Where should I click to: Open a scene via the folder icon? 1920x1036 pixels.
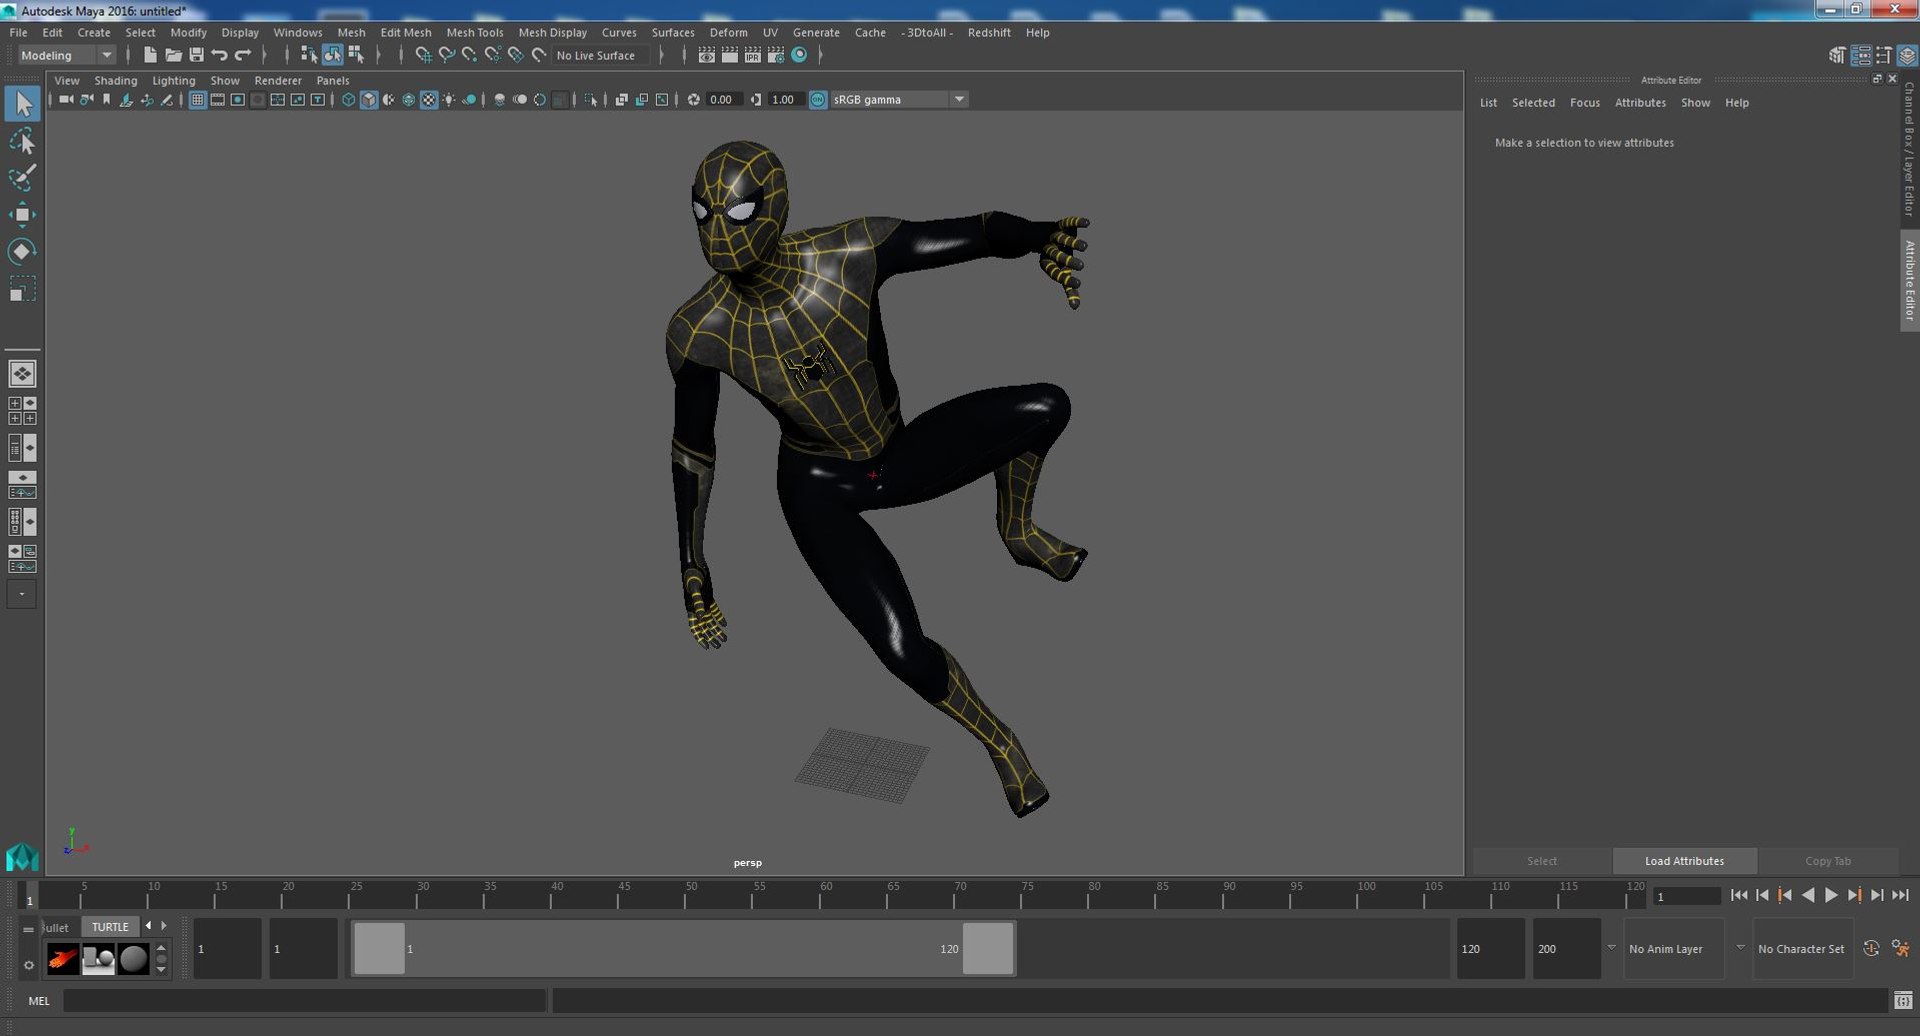pyautogui.click(x=173, y=55)
